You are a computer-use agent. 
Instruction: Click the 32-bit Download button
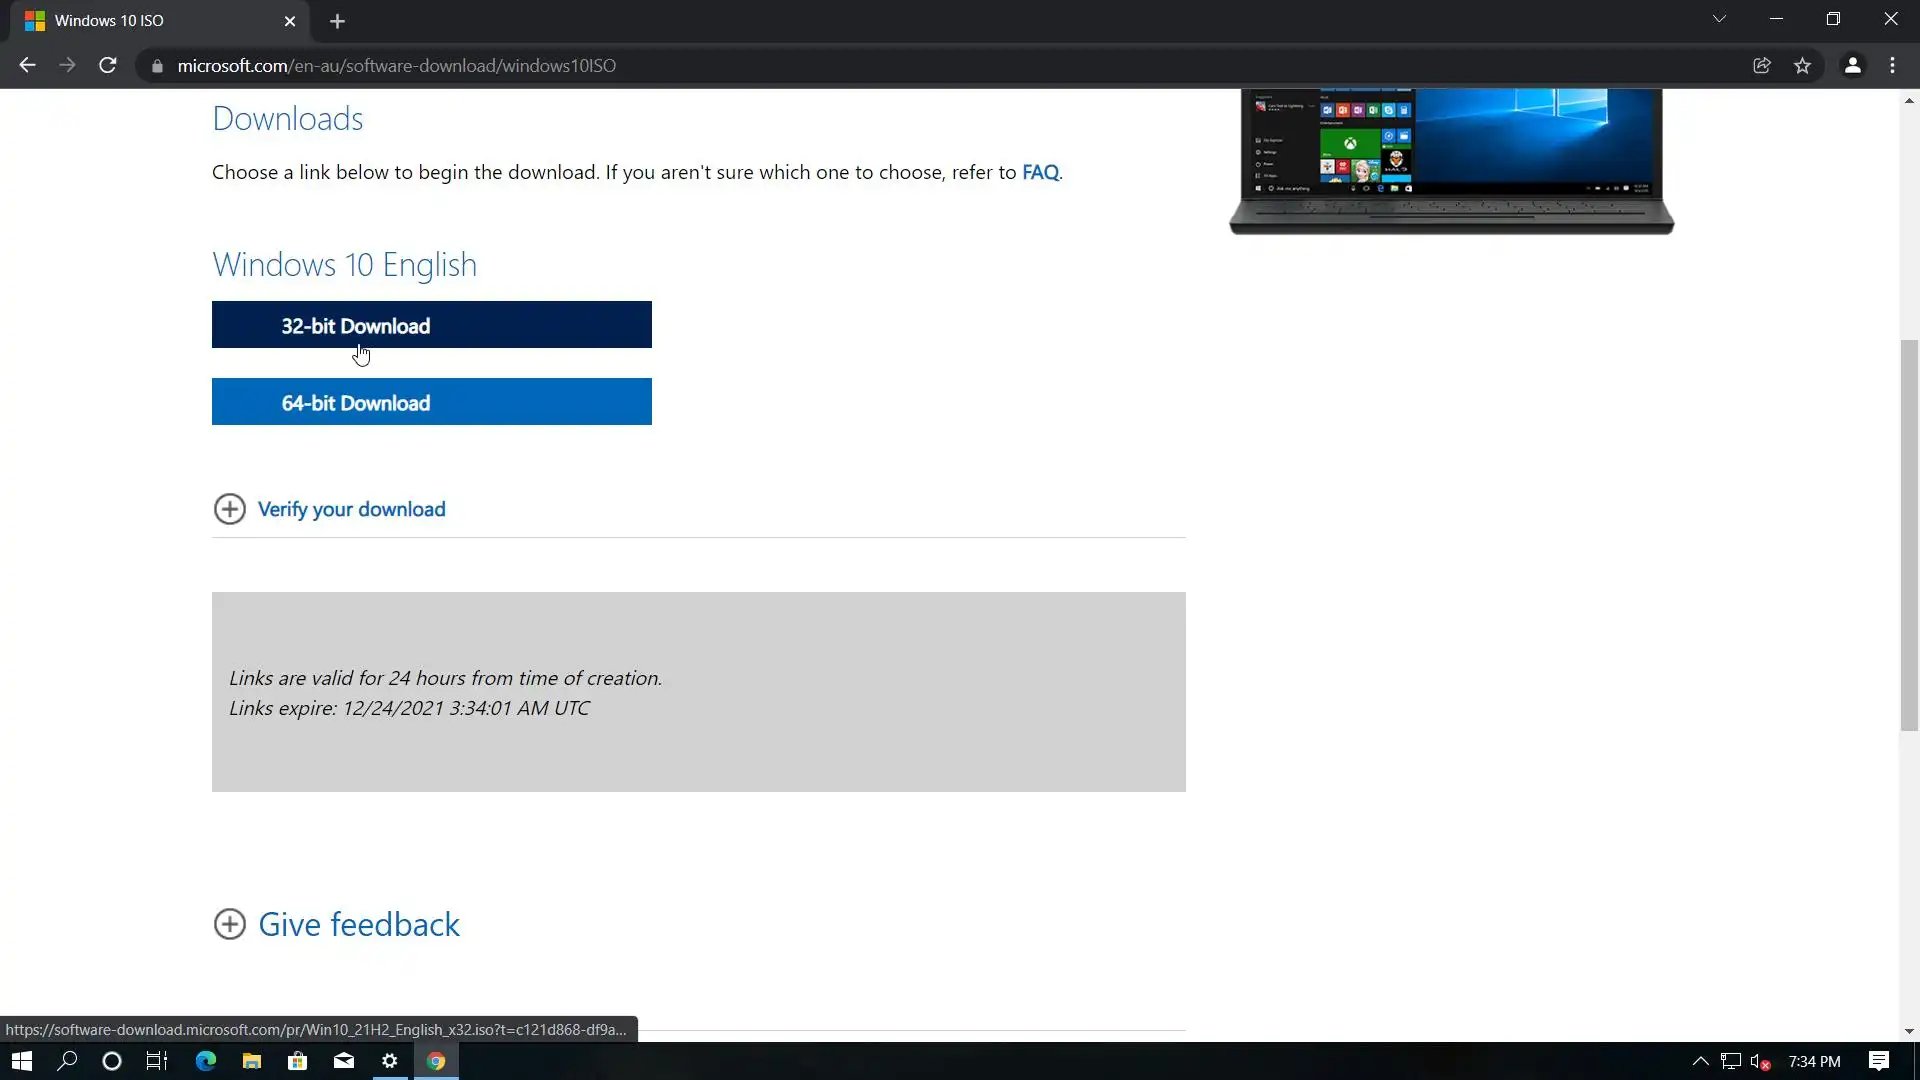click(x=431, y=325)
